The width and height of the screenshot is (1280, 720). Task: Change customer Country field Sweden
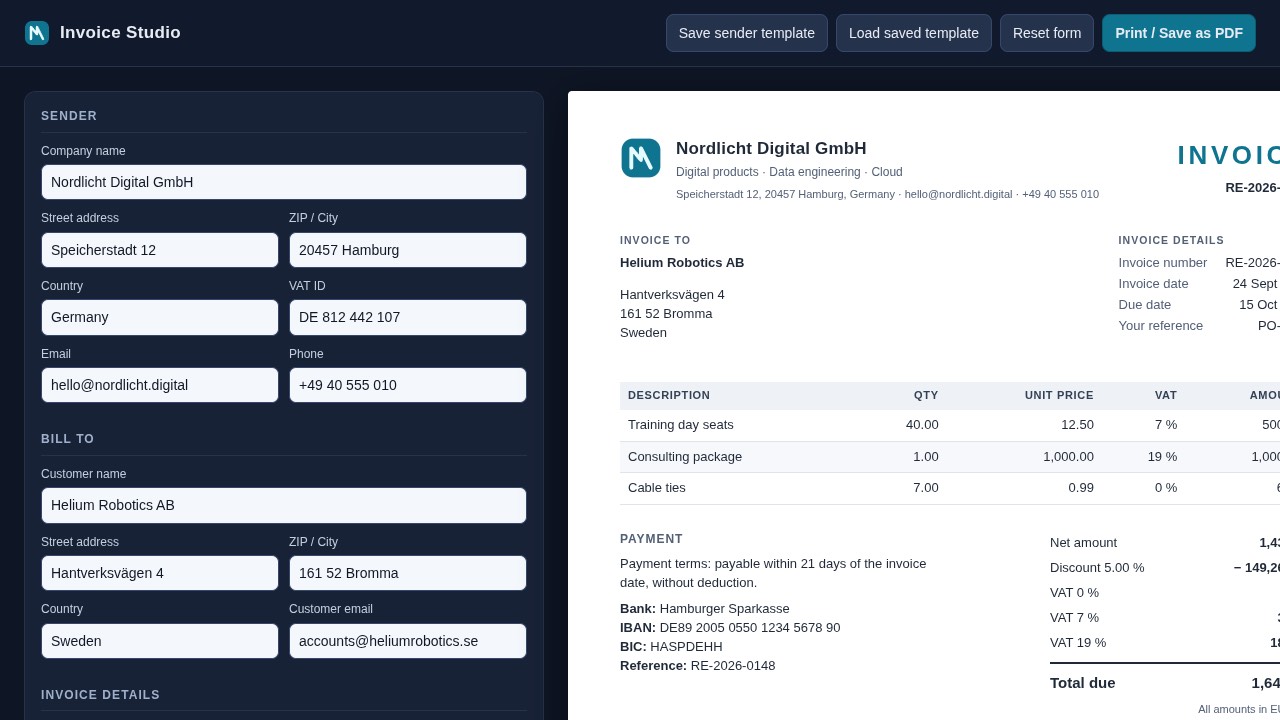[x=160, y=641]
